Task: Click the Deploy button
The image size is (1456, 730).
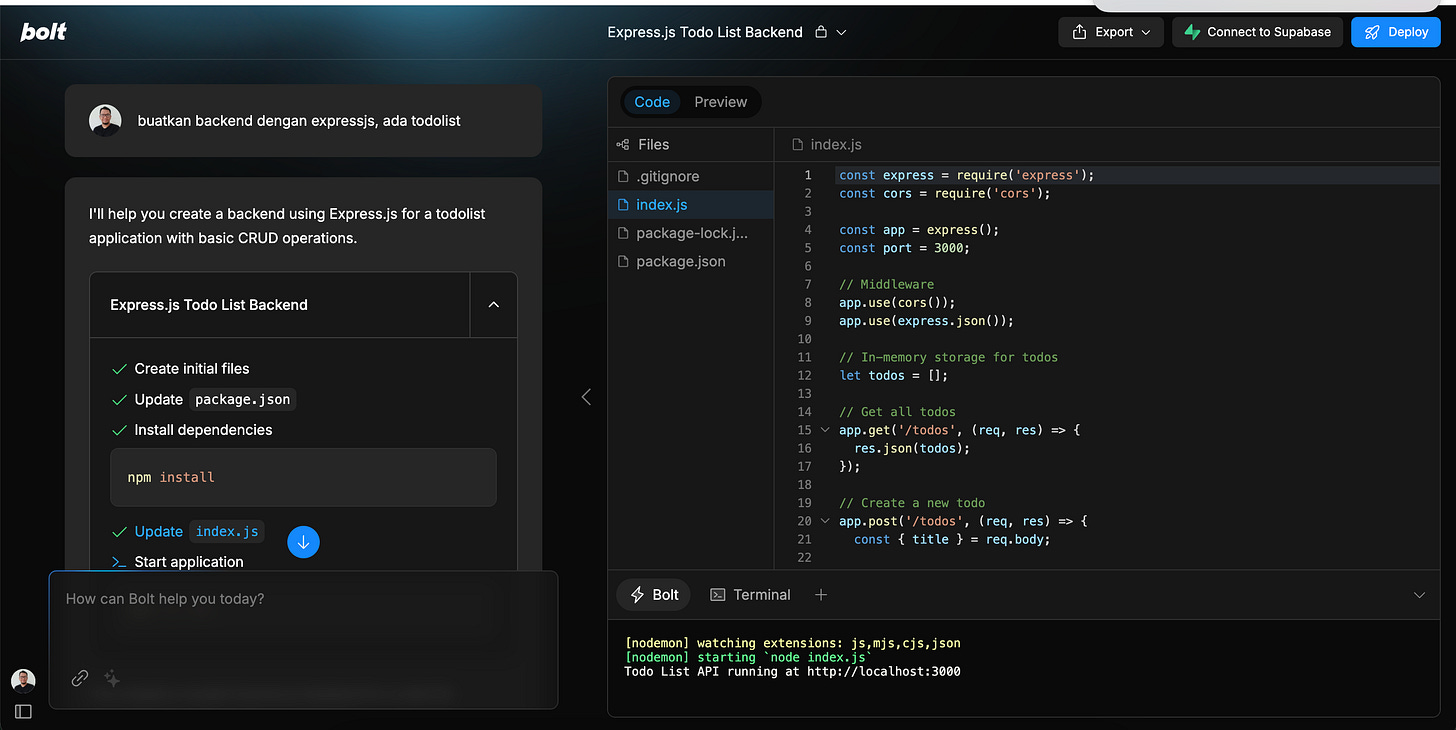Action: point(1396,32)
